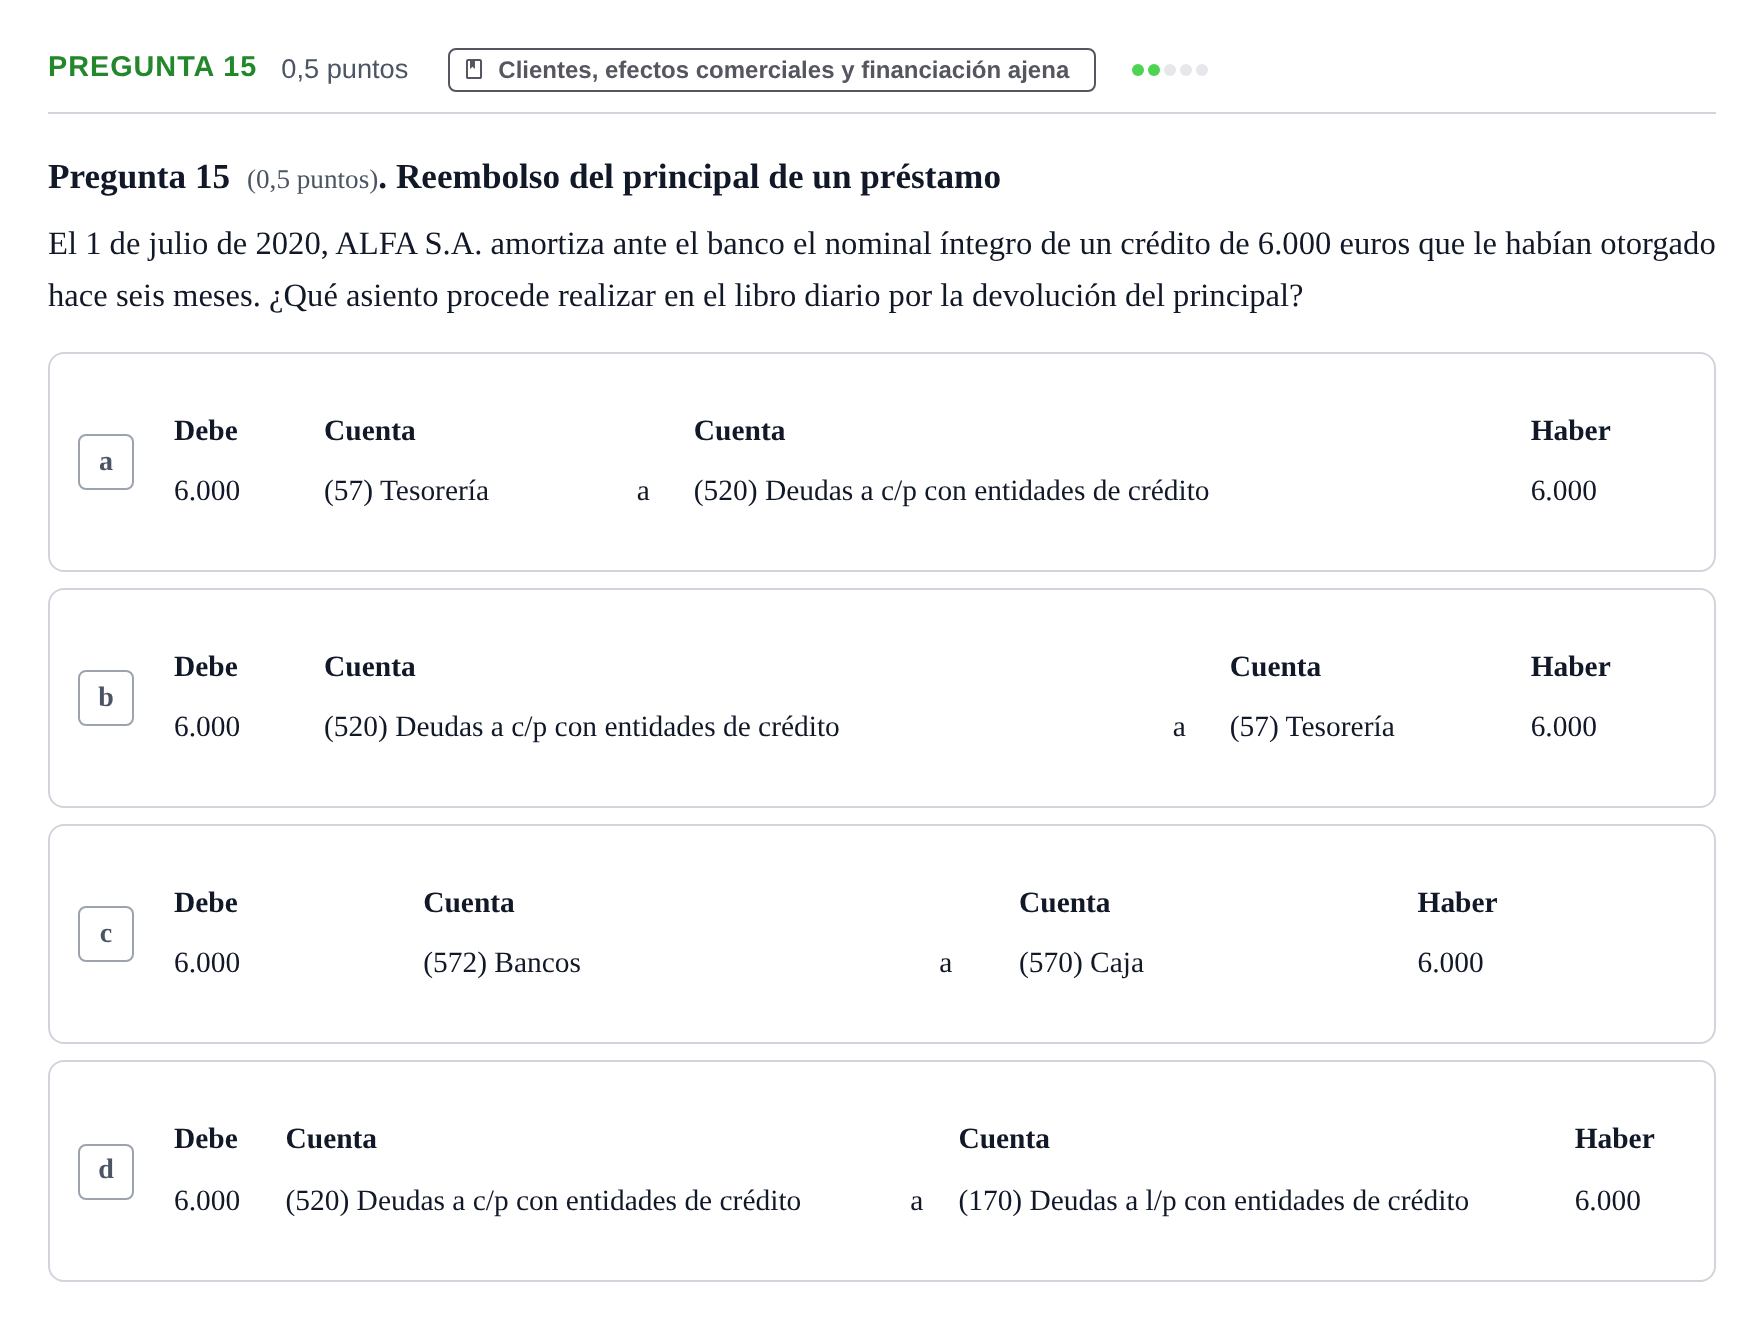Click the question statement paragraph about ALFA S.A.

coord(882,270)
